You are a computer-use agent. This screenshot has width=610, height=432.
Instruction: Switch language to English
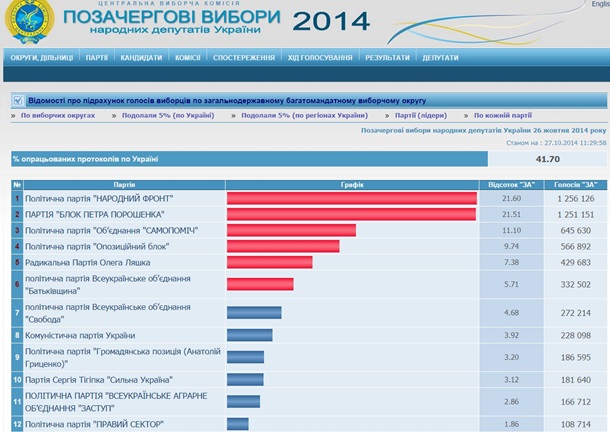click(598, 5)
